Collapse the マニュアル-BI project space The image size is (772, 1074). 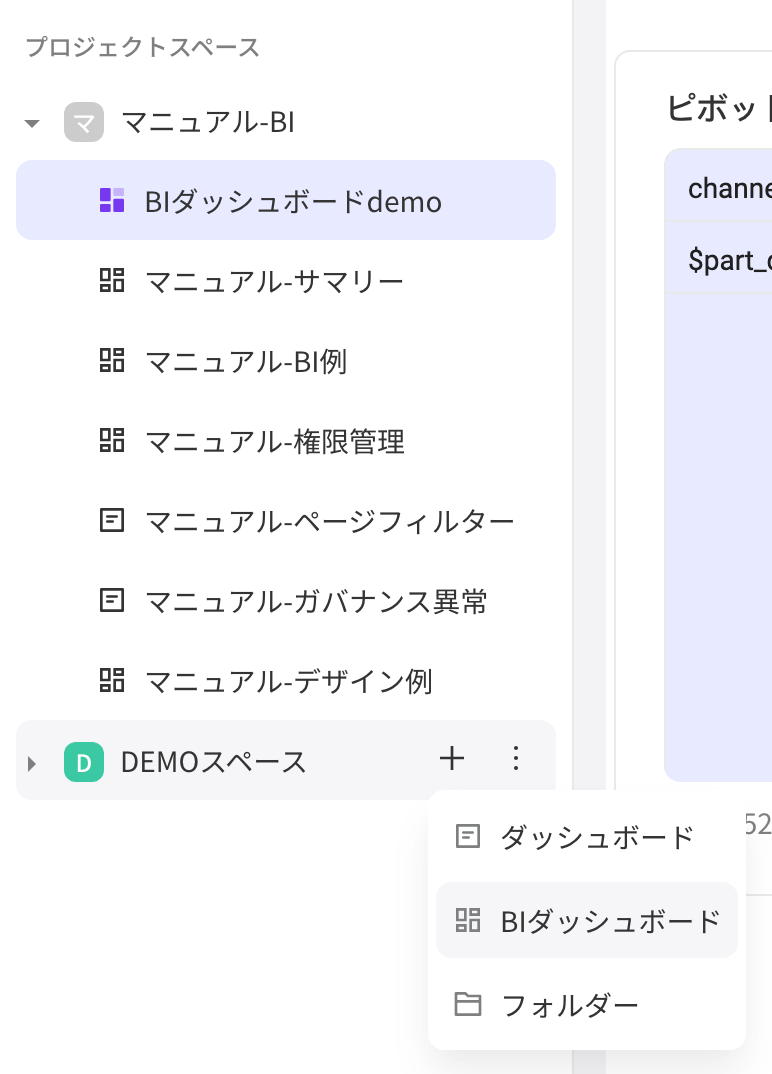pyautogui.click(x=32, y=123)
